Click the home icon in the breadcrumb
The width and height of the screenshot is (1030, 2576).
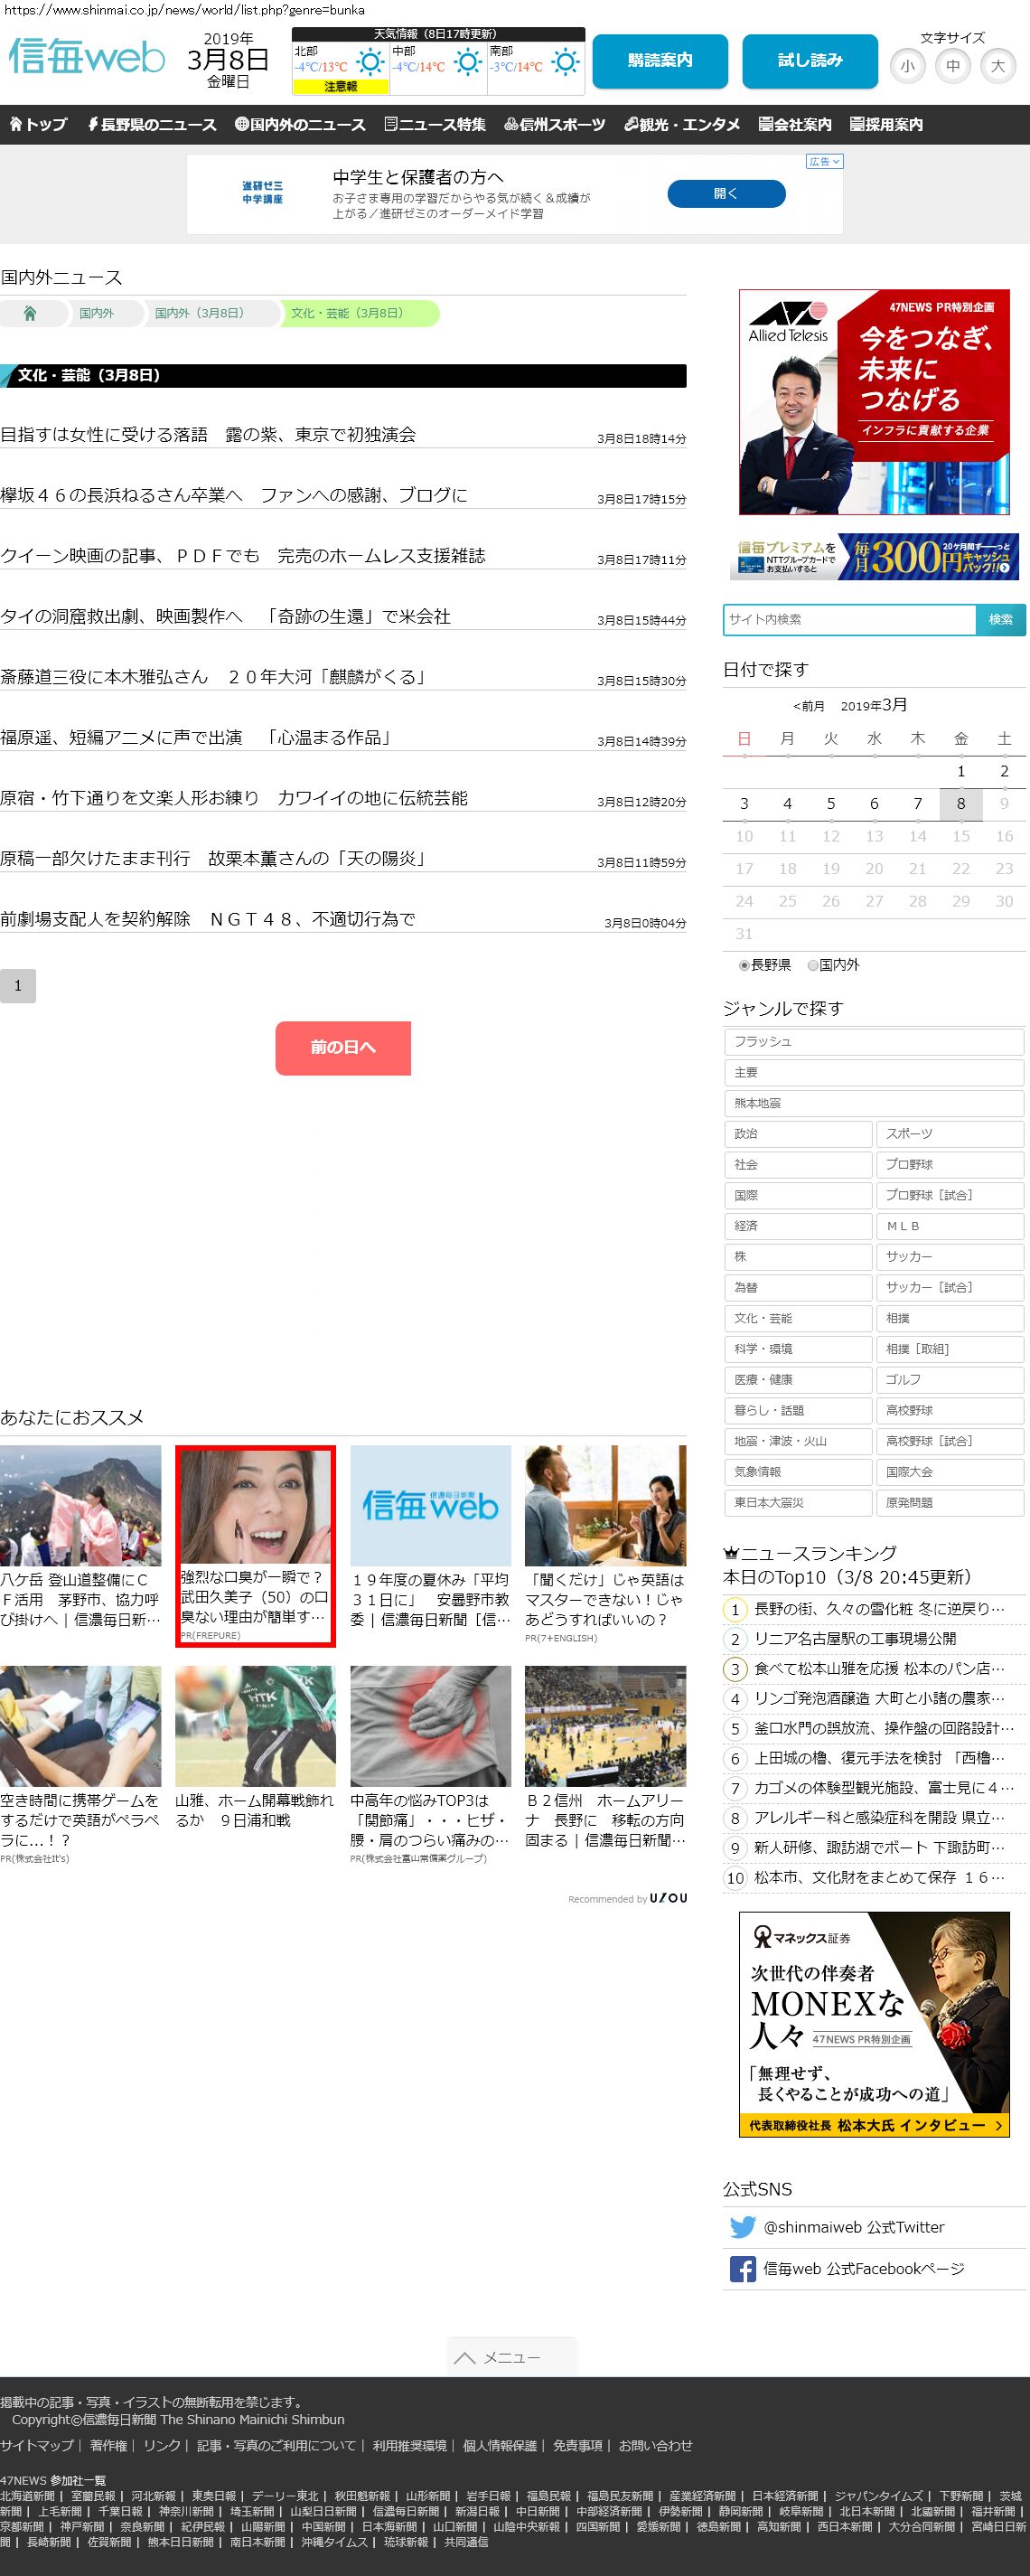click(30, 314)
